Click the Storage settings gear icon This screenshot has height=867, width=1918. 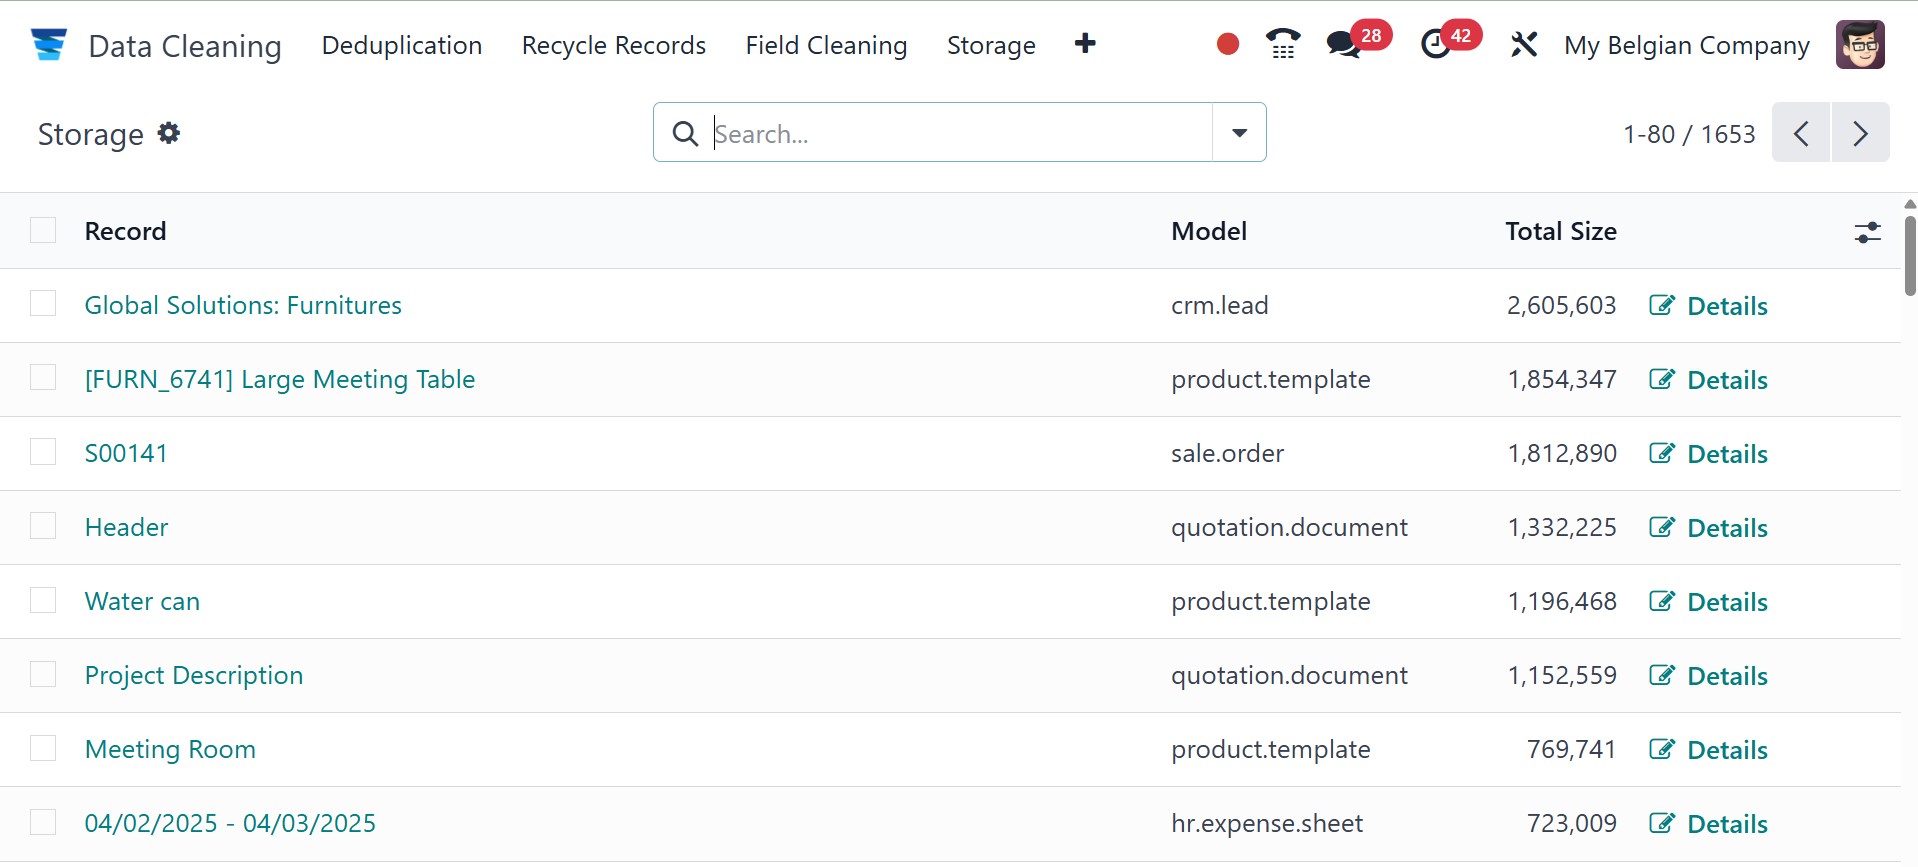pyautogui.click(x=169, y=133)
